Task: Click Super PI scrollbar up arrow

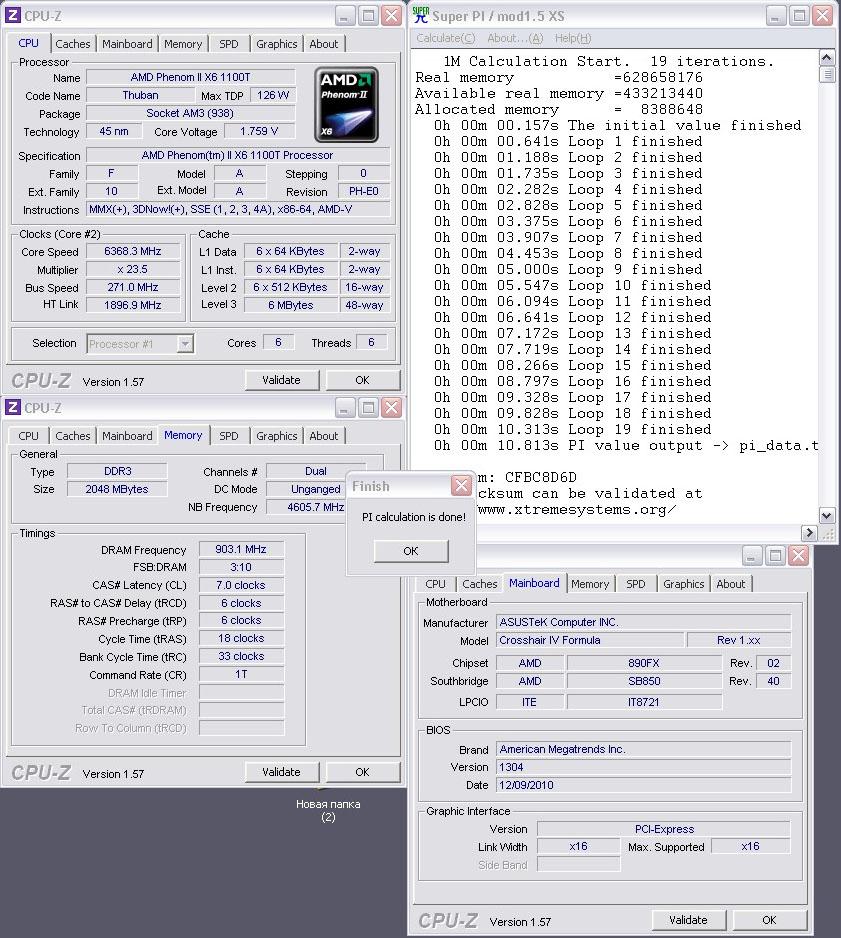Action: coord(827,58)
